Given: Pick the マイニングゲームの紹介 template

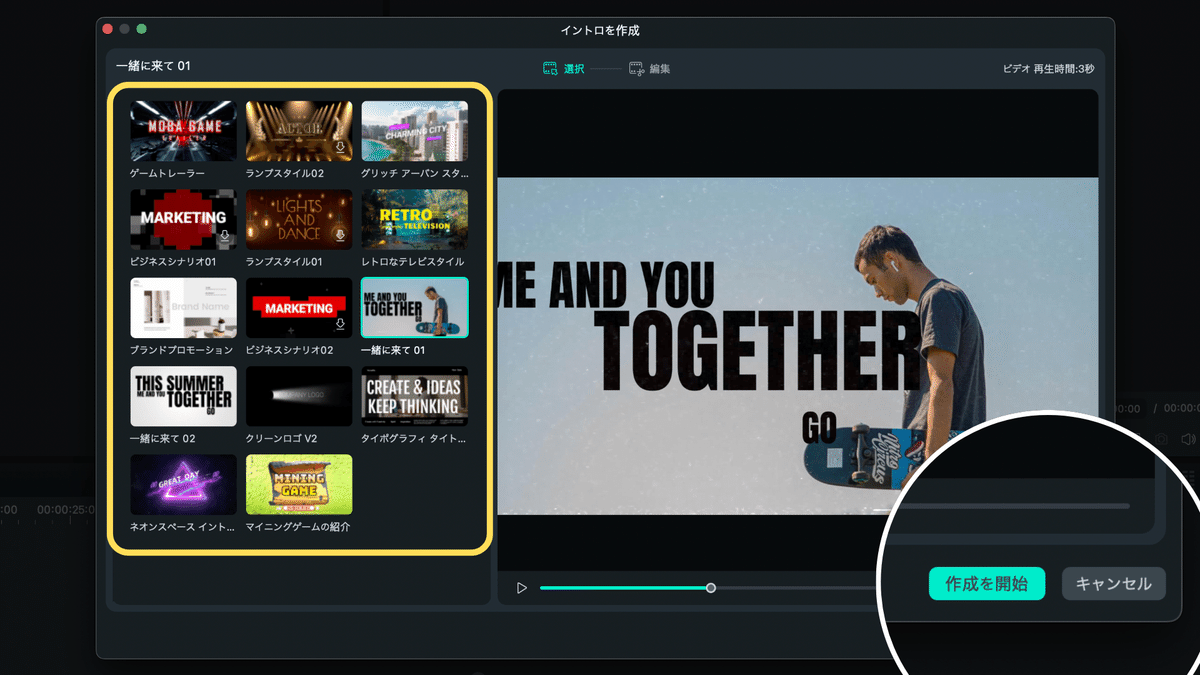Looking at the screenshot, I should (x=299, y=485).
